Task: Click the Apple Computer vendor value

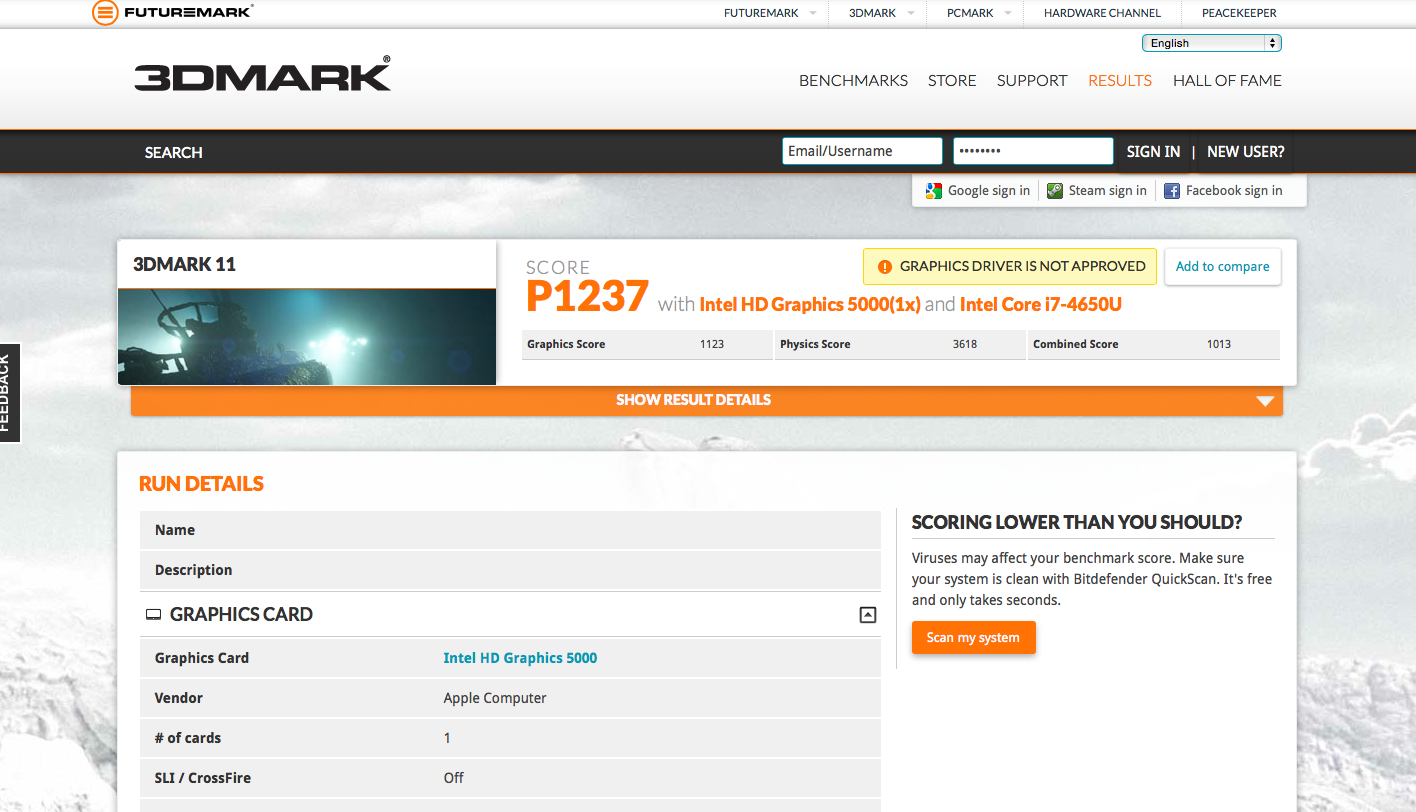Action: [495, 698]
